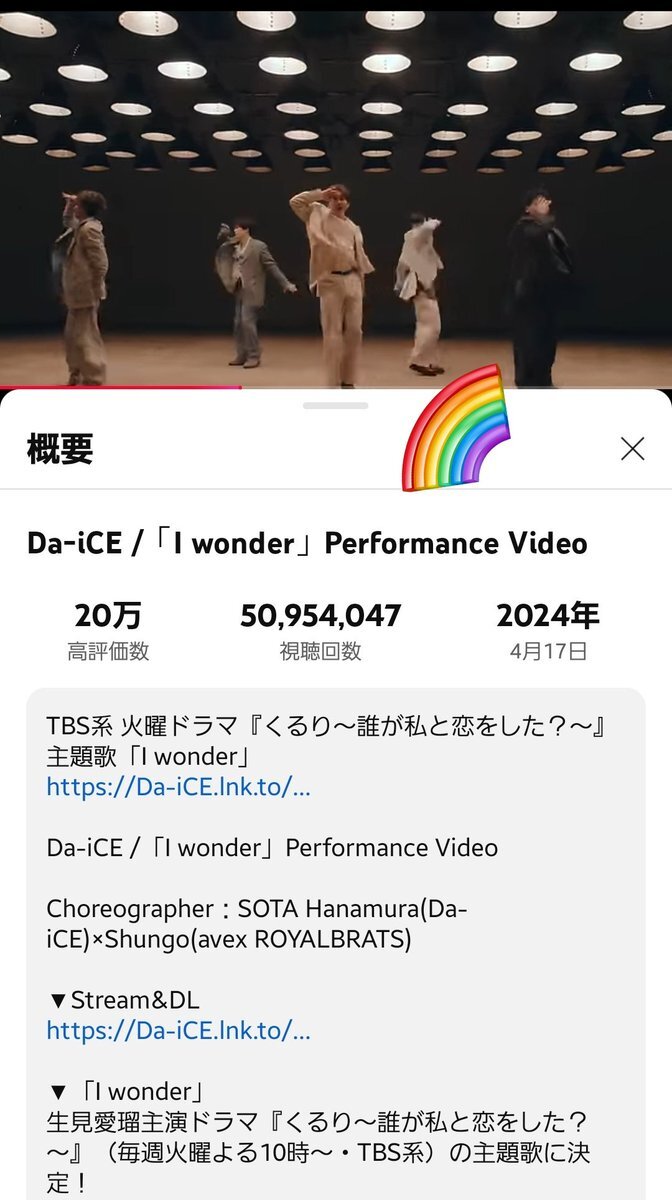
Task: Tap the TBS系 火曜ドラマ description line
Action: [x=327, y=726]
